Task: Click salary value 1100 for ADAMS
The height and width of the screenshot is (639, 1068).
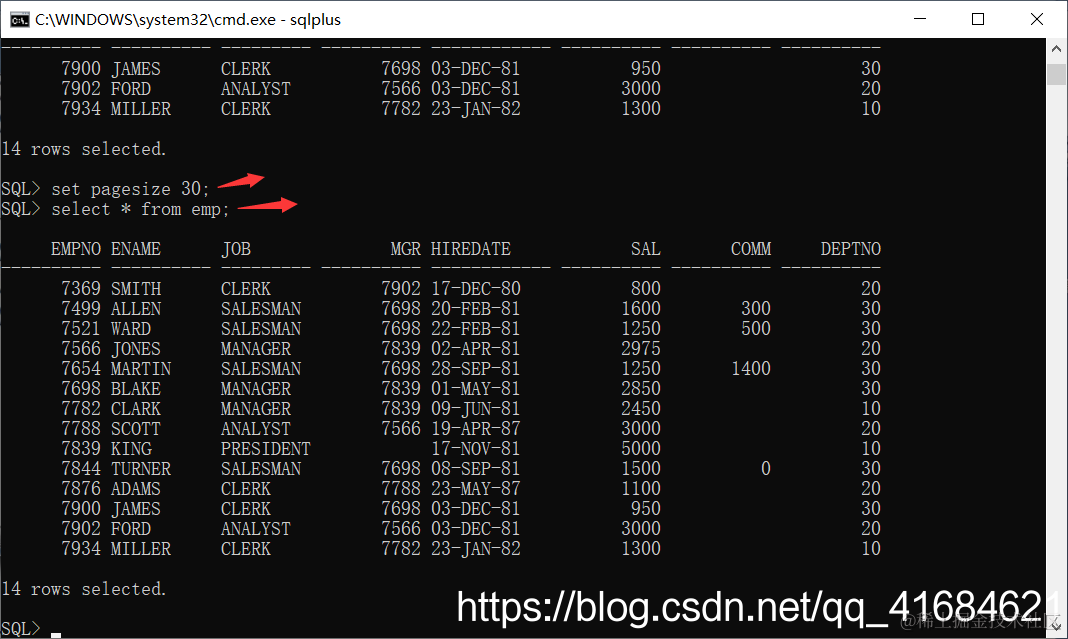Action: point(641,489)
